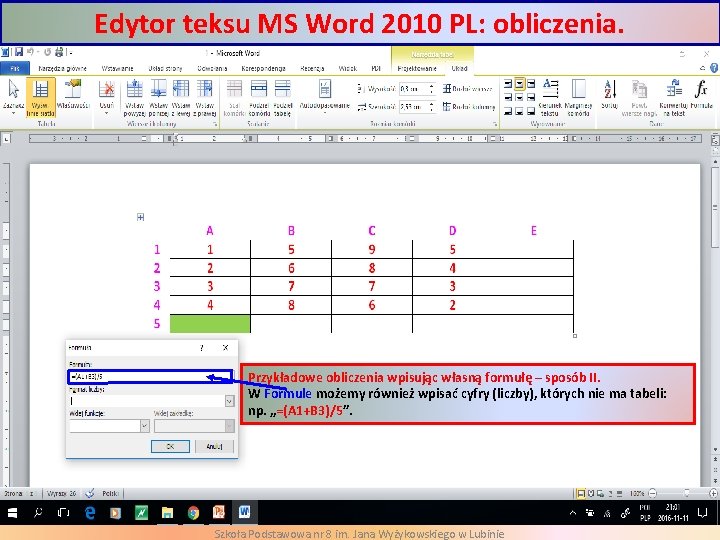Click OK in Formula dialog

click(170, 446)
